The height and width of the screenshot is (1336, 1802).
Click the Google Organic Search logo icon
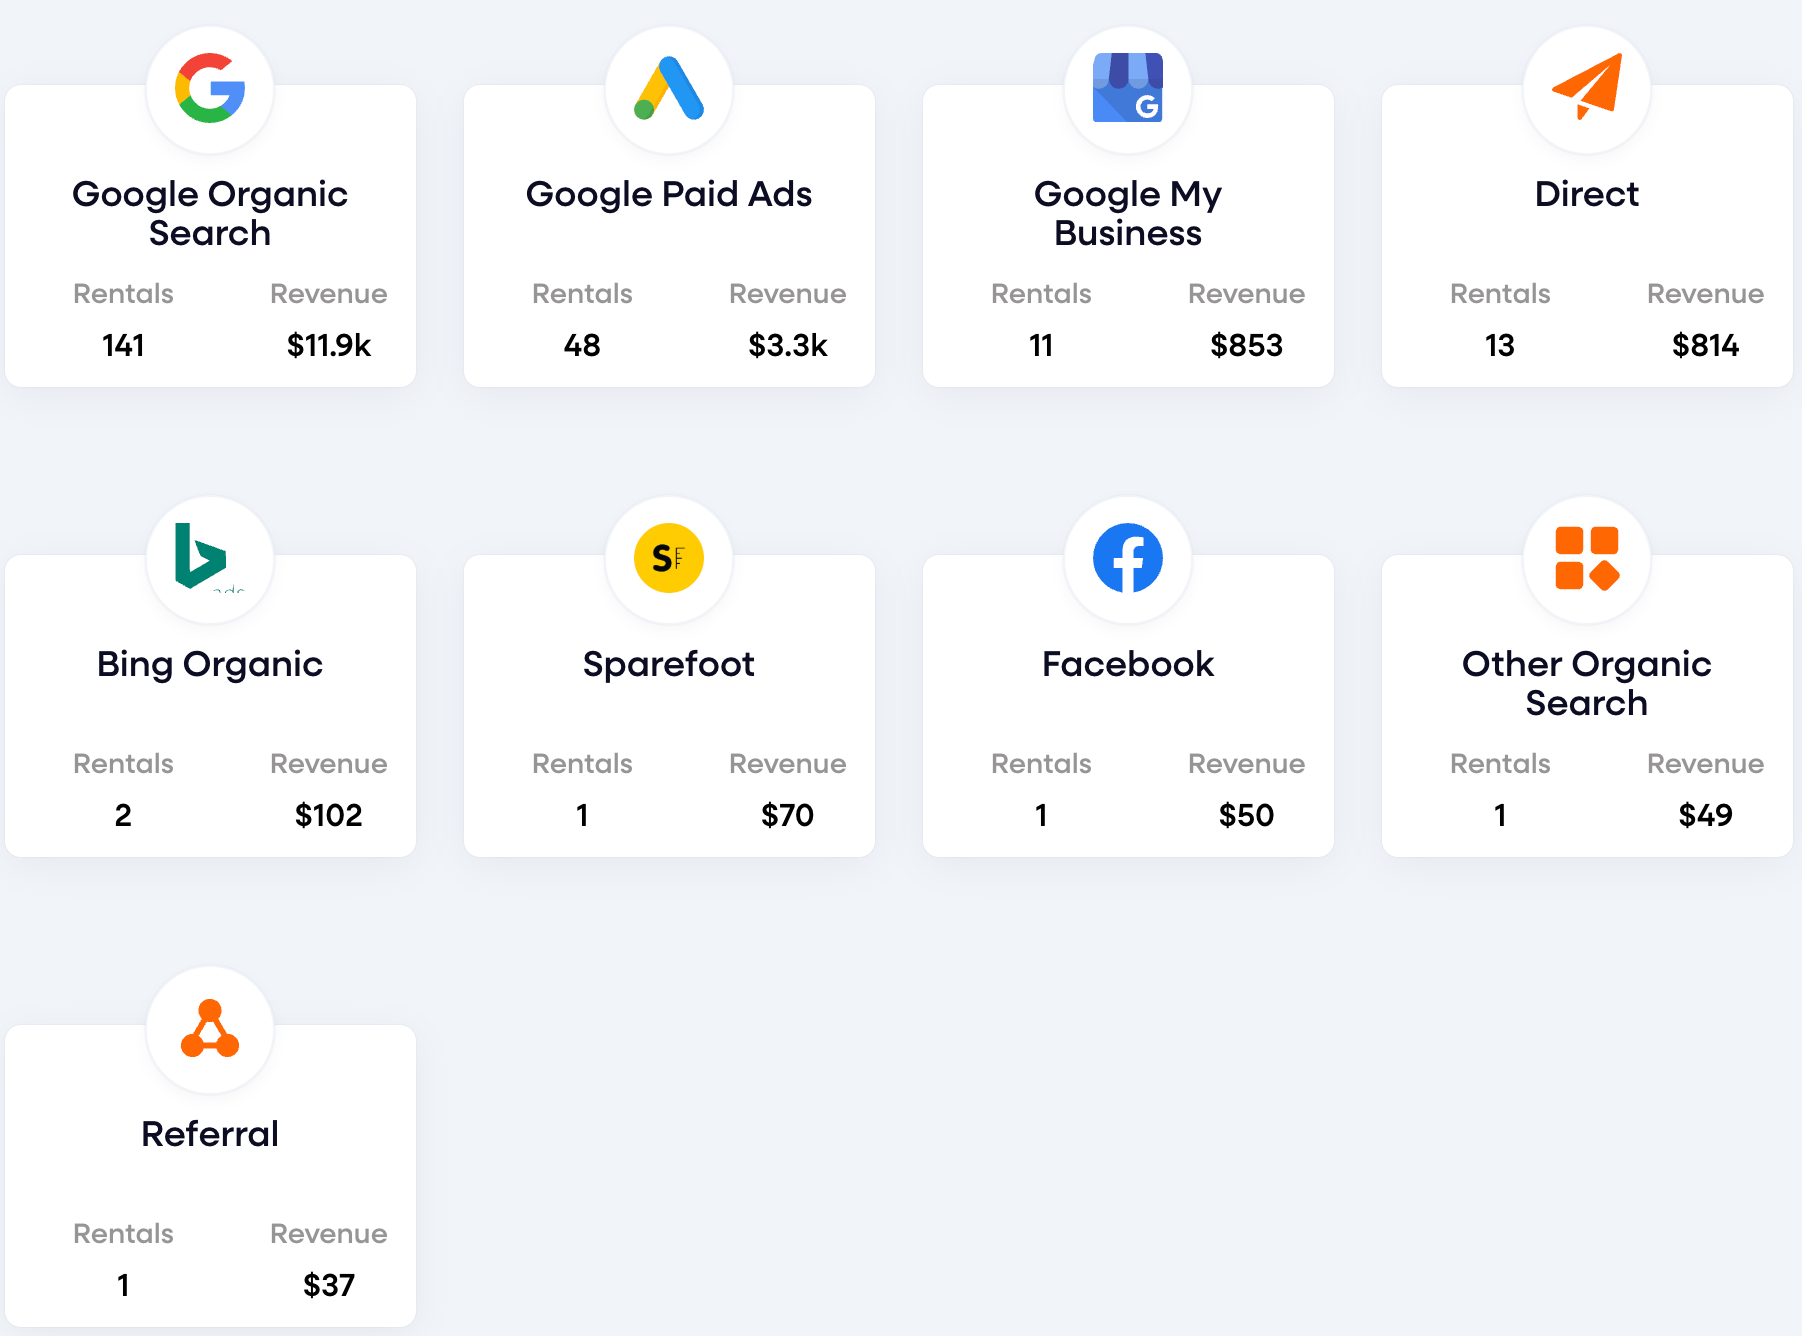(210, 89)
